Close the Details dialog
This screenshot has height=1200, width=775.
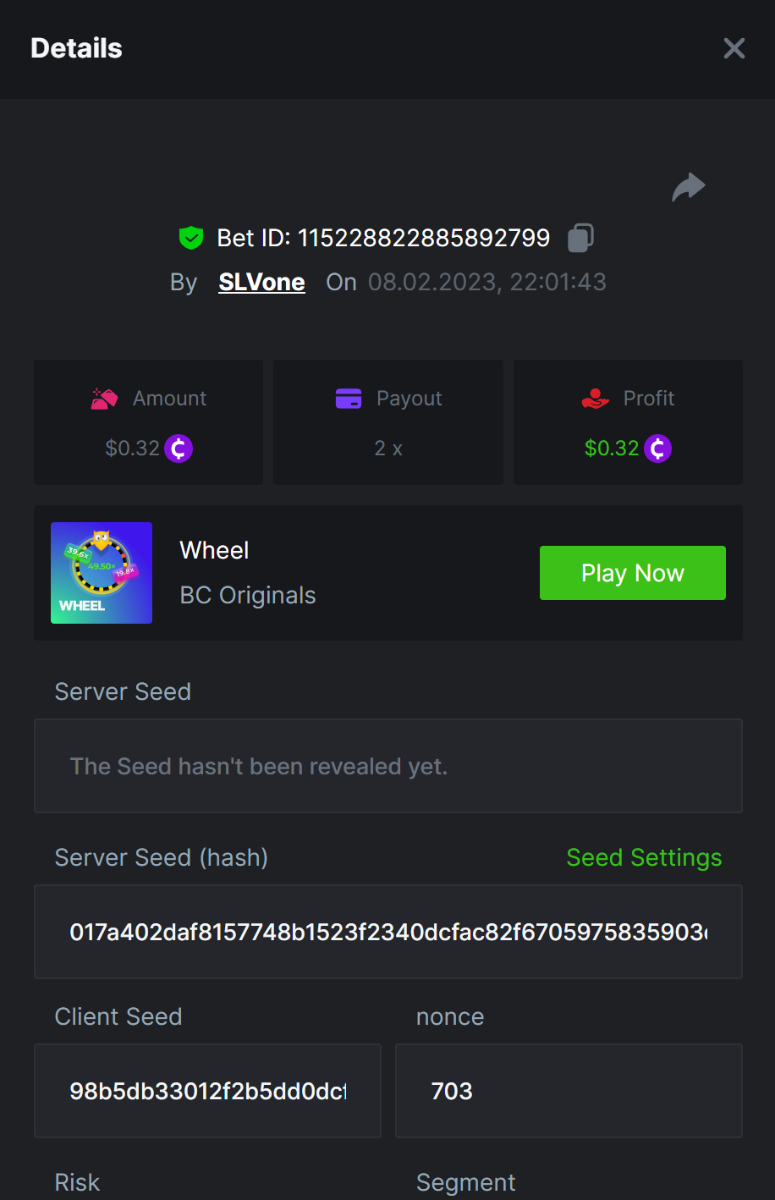[734, 48]
